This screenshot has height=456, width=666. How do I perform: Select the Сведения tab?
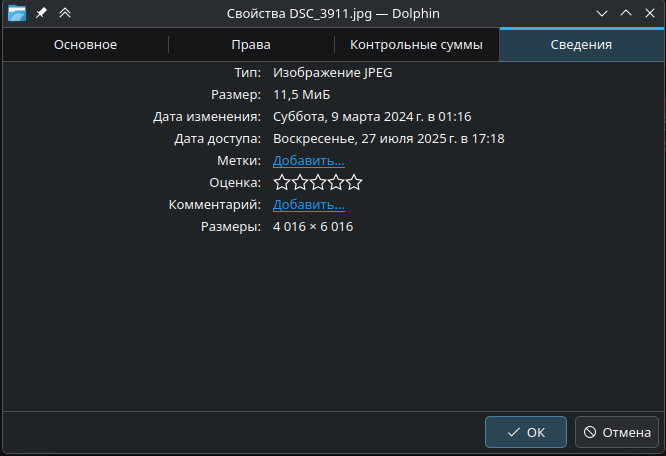pyautogui.click(x=581, y=45)
